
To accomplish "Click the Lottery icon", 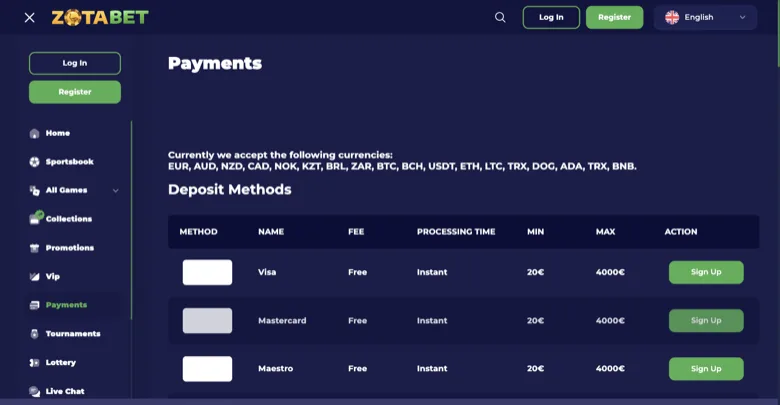I will [34, 363].
